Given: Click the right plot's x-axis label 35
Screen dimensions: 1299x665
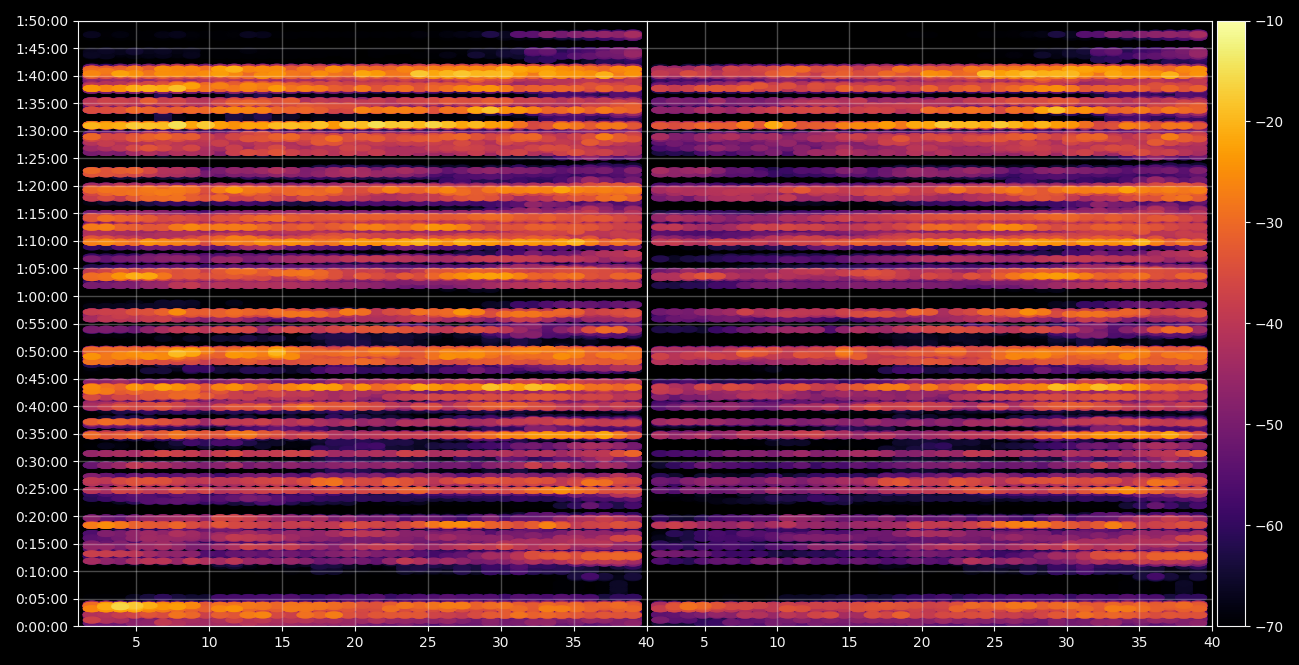Looking at the screenshot, I should point(1140,644).
